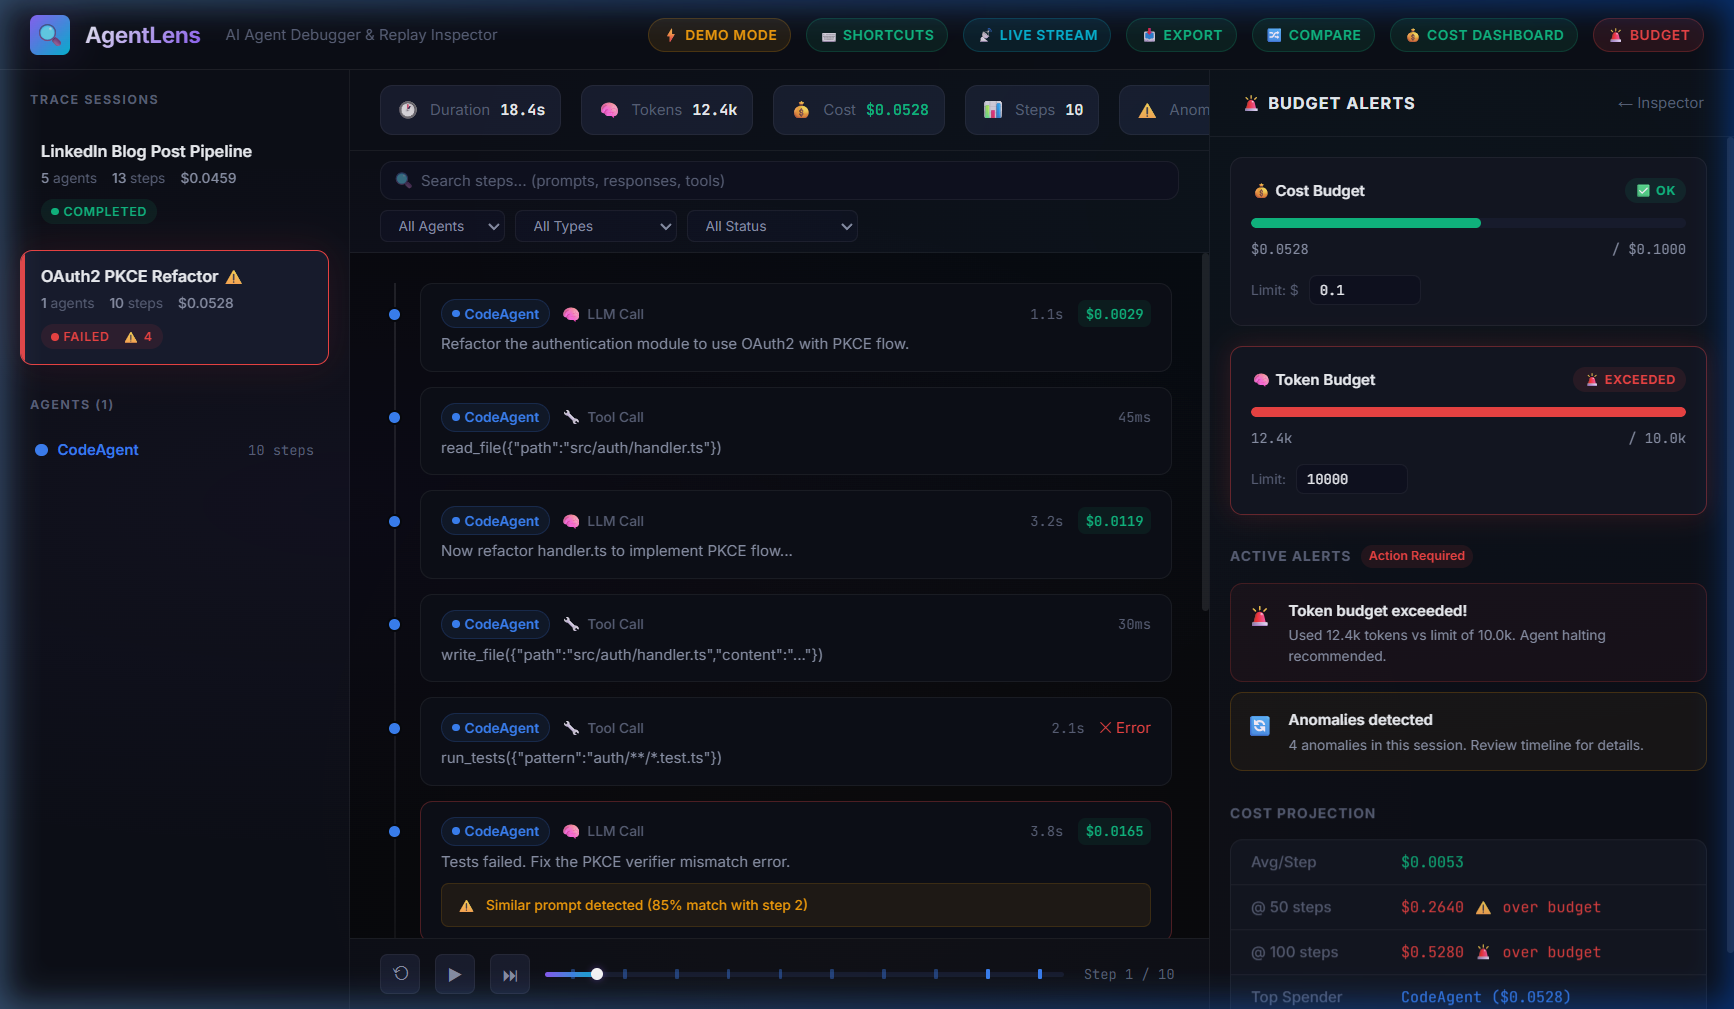Viewport: 1734px width, 1009px height.
Task: Focus the Search steps input field
Action: [779, 181]
